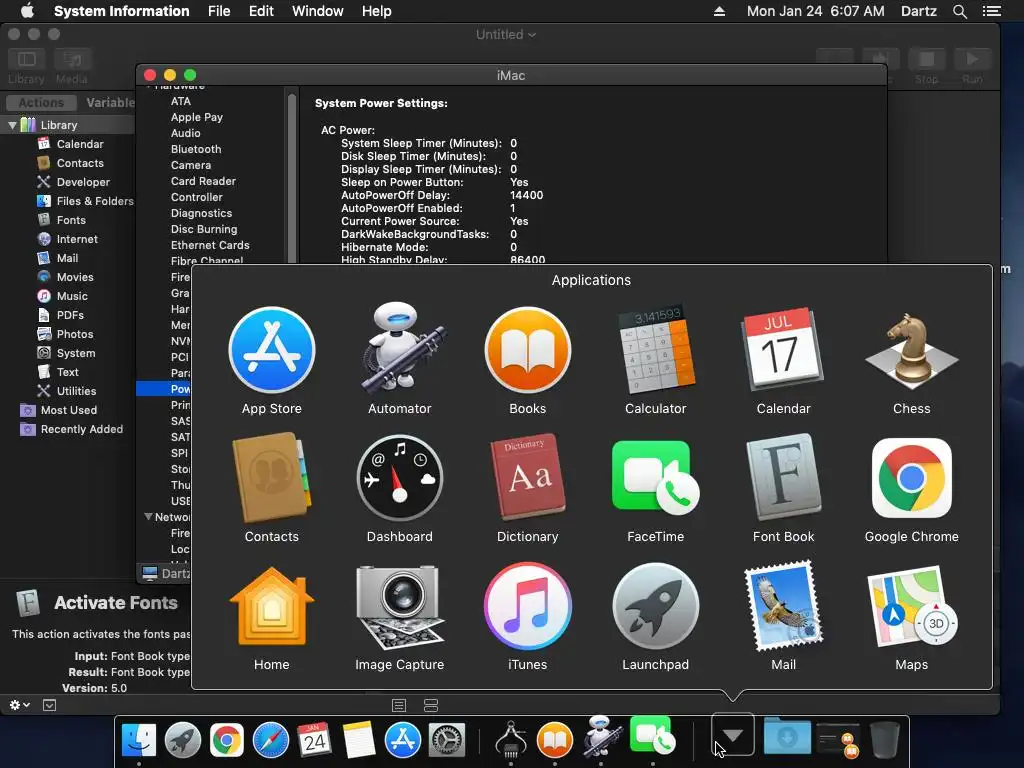Open the Window menu

[317, 11]
